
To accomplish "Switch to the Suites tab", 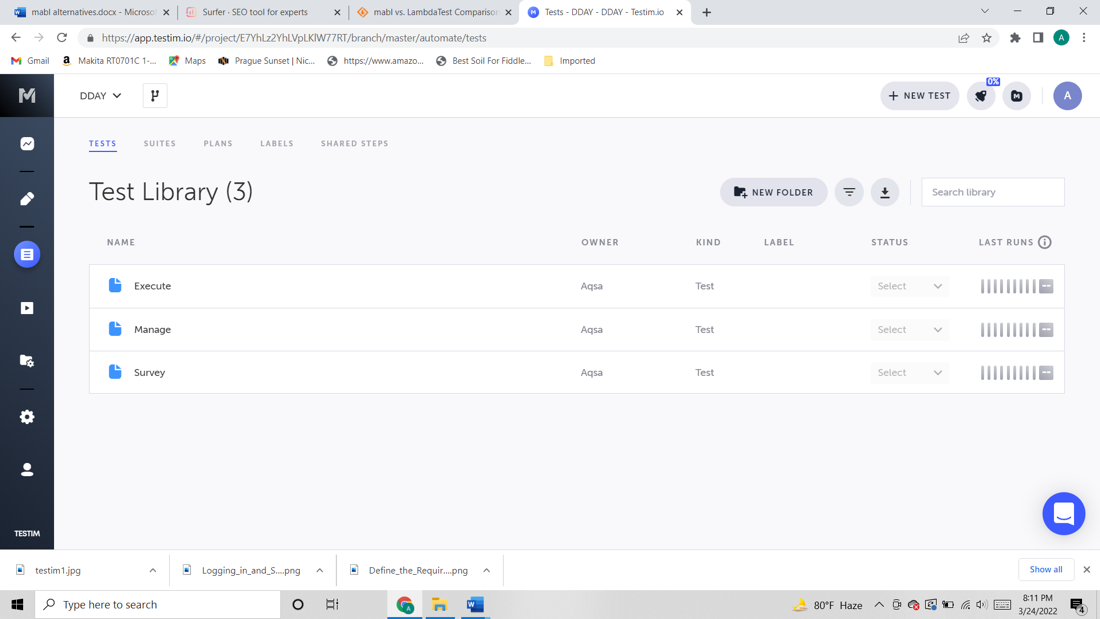I will (x=160, y=143).
